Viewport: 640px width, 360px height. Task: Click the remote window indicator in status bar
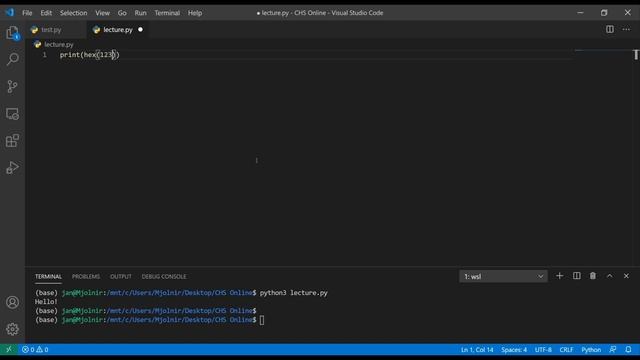9,349
